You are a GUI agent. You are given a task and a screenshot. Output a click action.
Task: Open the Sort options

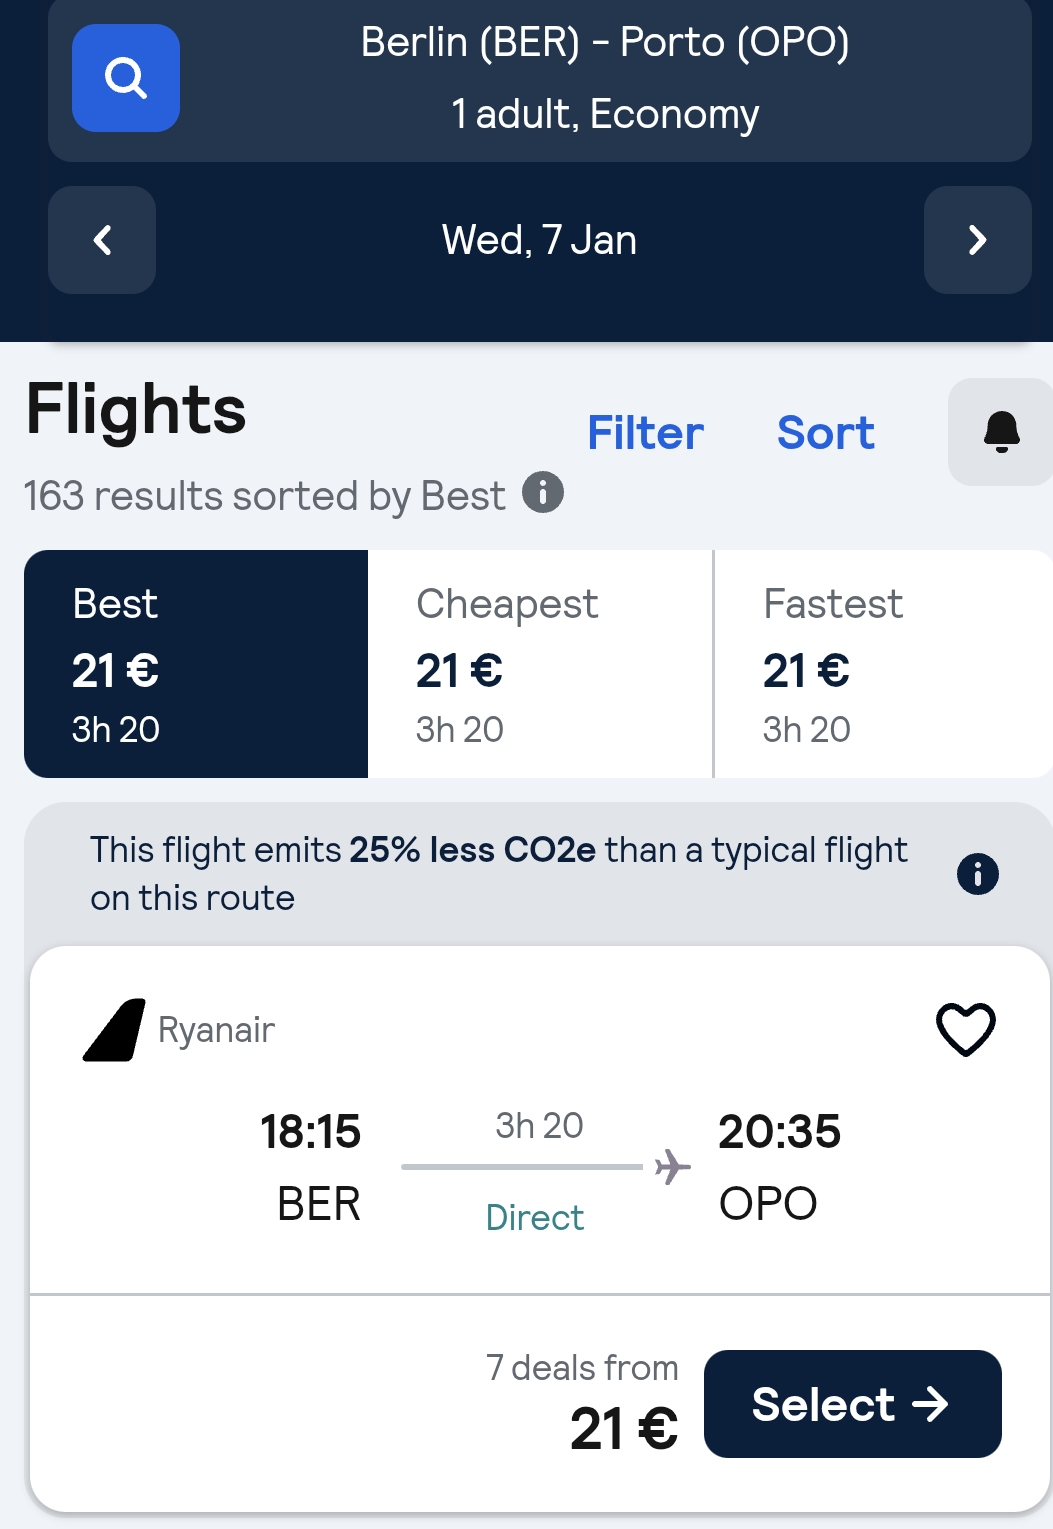825,433
